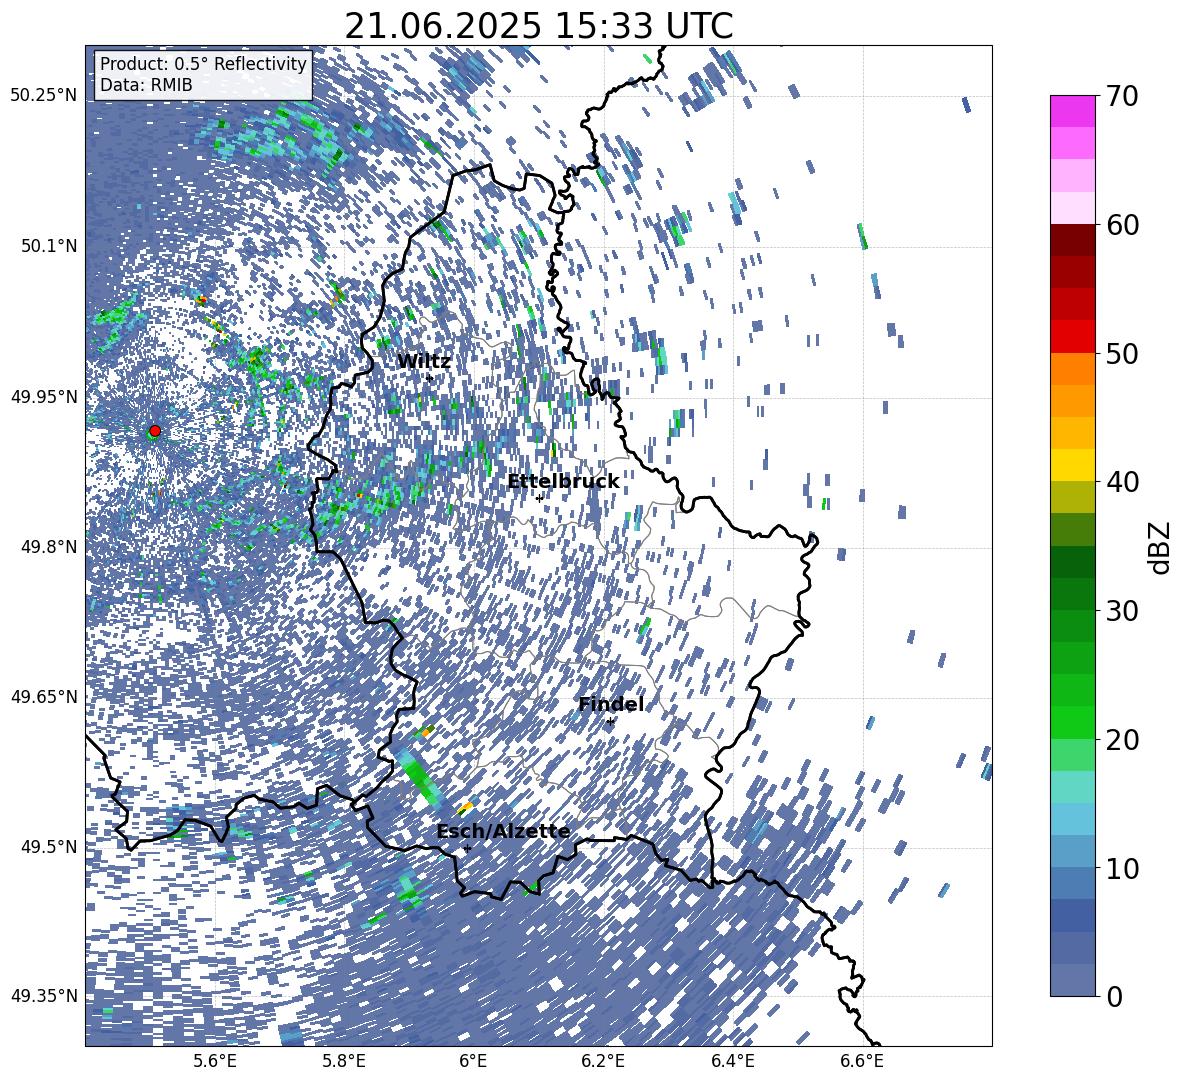Click the dBZ colorbar axis label
The height and width of the screenshot is (1081, 1184).
1161,547
